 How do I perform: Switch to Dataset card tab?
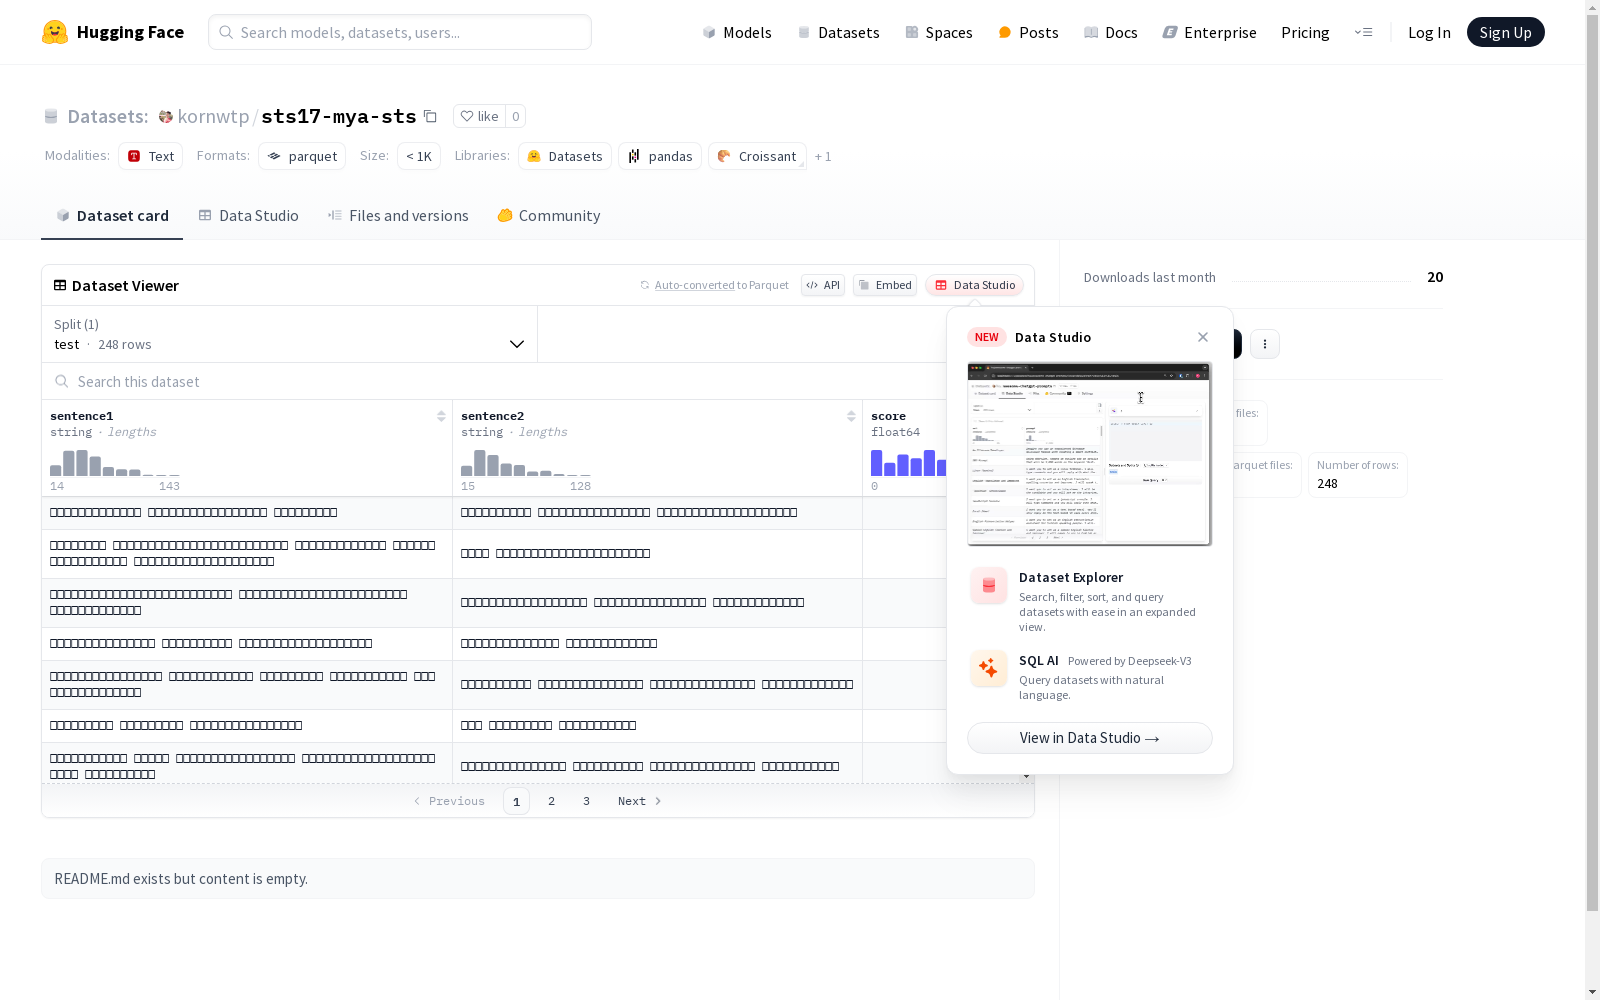(112, 215)
